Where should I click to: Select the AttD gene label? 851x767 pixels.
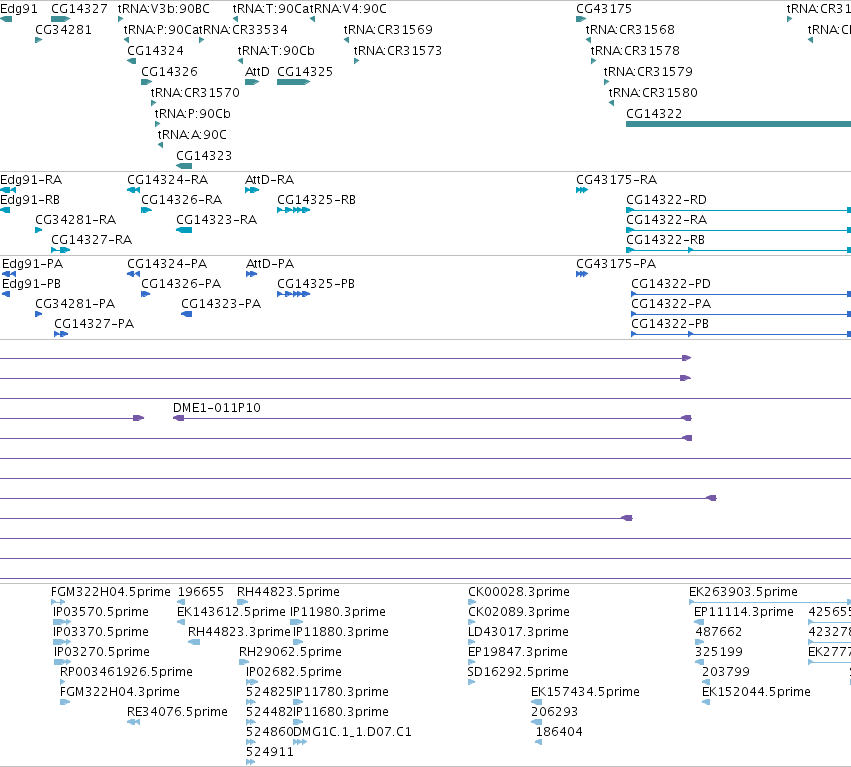257,72
